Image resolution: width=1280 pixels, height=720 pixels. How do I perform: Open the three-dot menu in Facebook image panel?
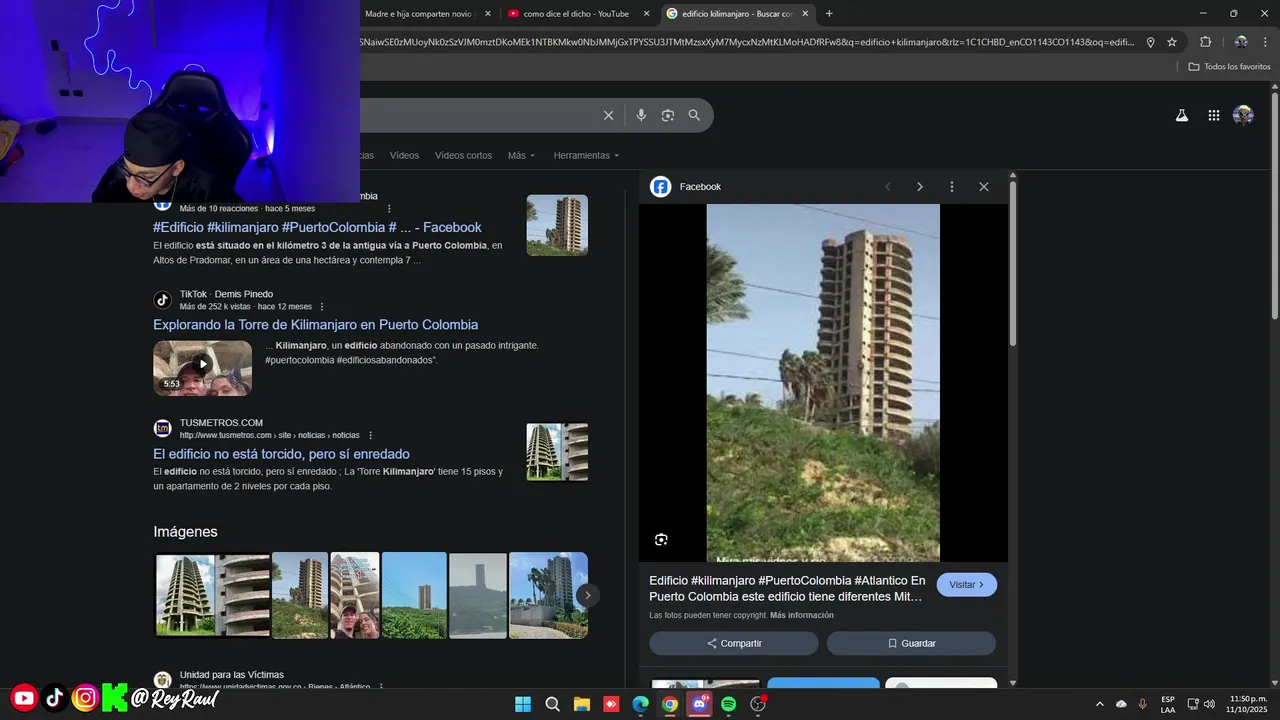952,187
